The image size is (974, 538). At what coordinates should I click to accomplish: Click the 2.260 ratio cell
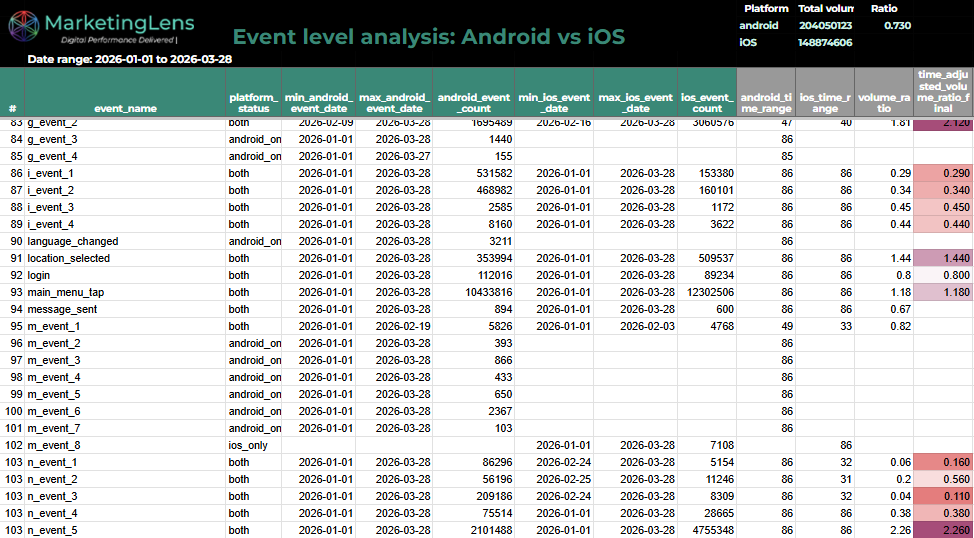tap(943, 530)
